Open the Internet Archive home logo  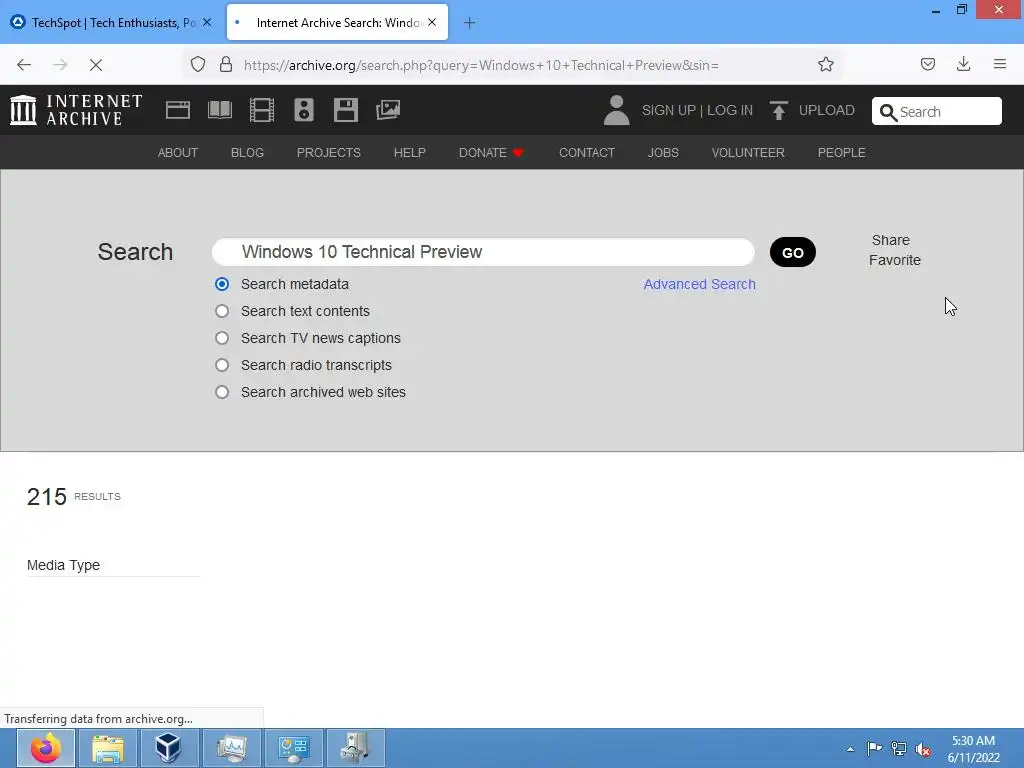(x=76, y=110)
